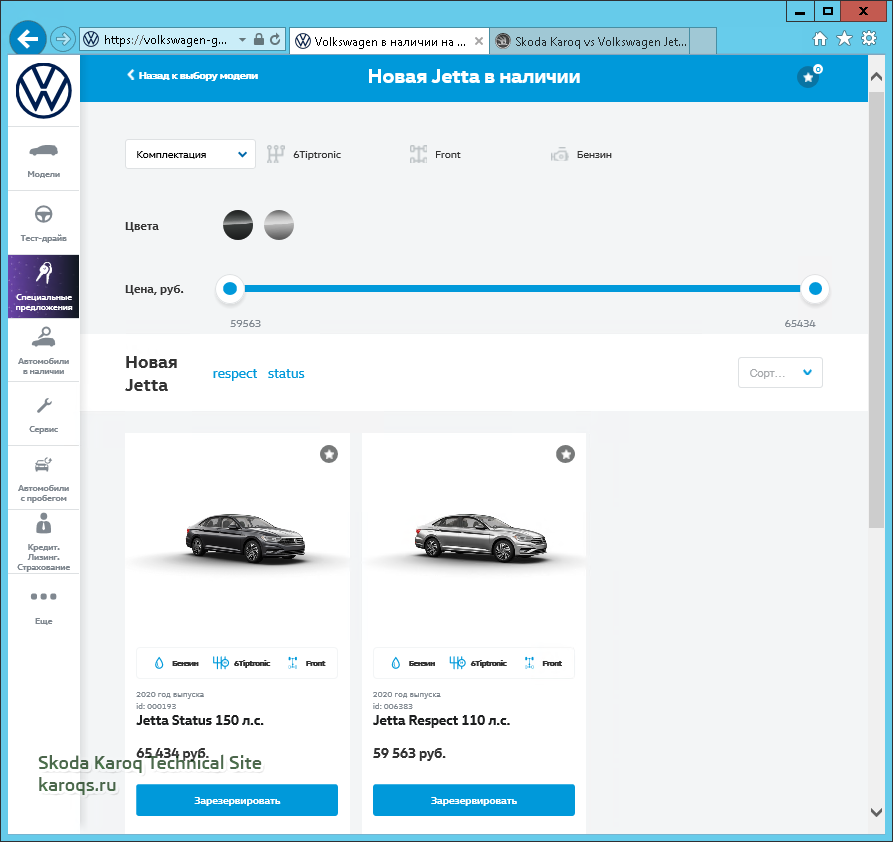Select the silver color swatch
Viewport: 893px width, 842px height.
coord(279,225)
